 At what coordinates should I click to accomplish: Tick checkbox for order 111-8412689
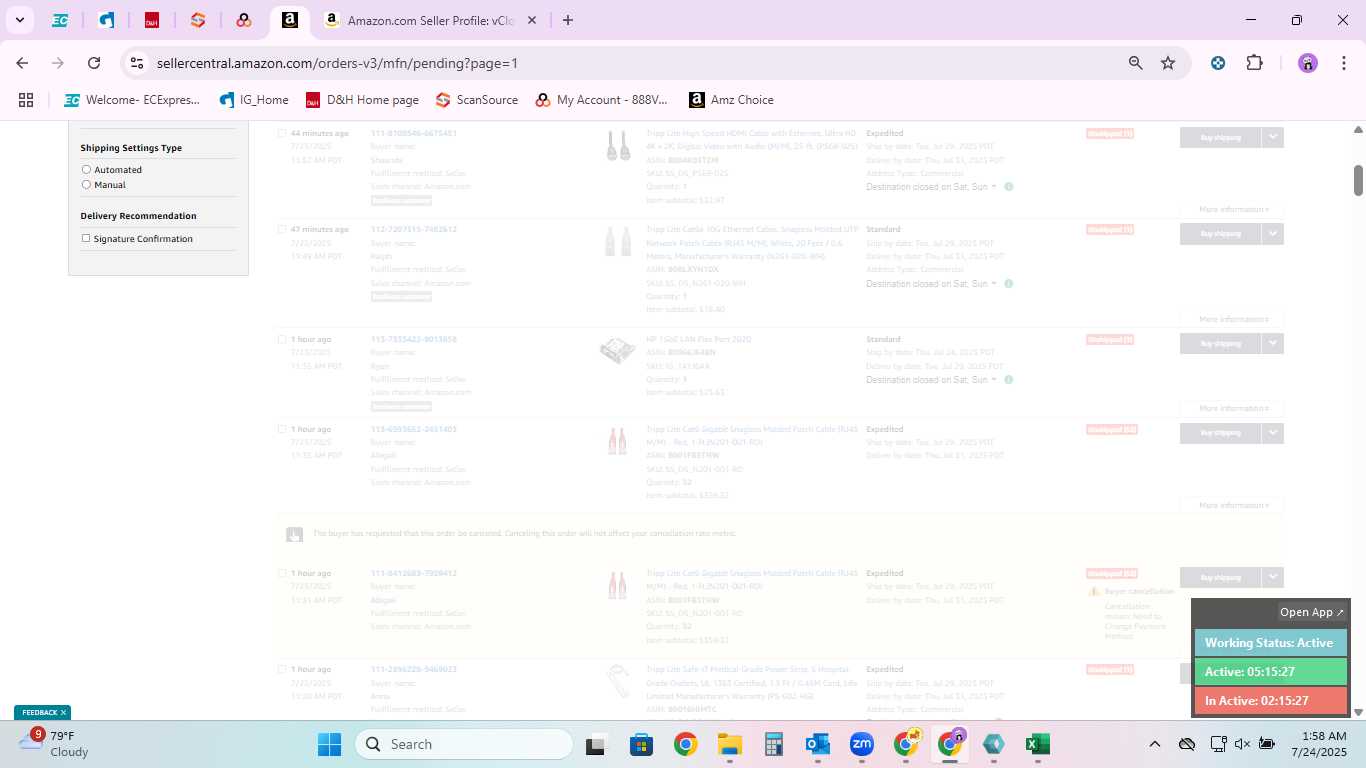282,573
